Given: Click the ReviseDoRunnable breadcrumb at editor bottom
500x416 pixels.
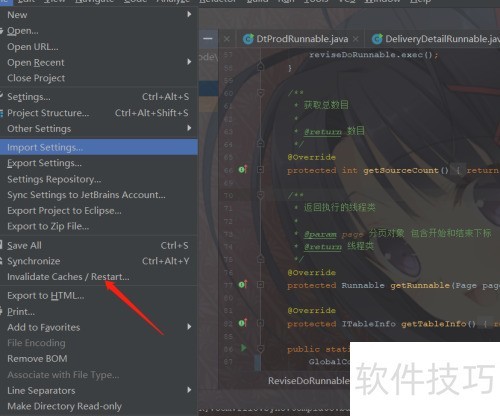Looking at the screenshot, I should tap(309, 381).
